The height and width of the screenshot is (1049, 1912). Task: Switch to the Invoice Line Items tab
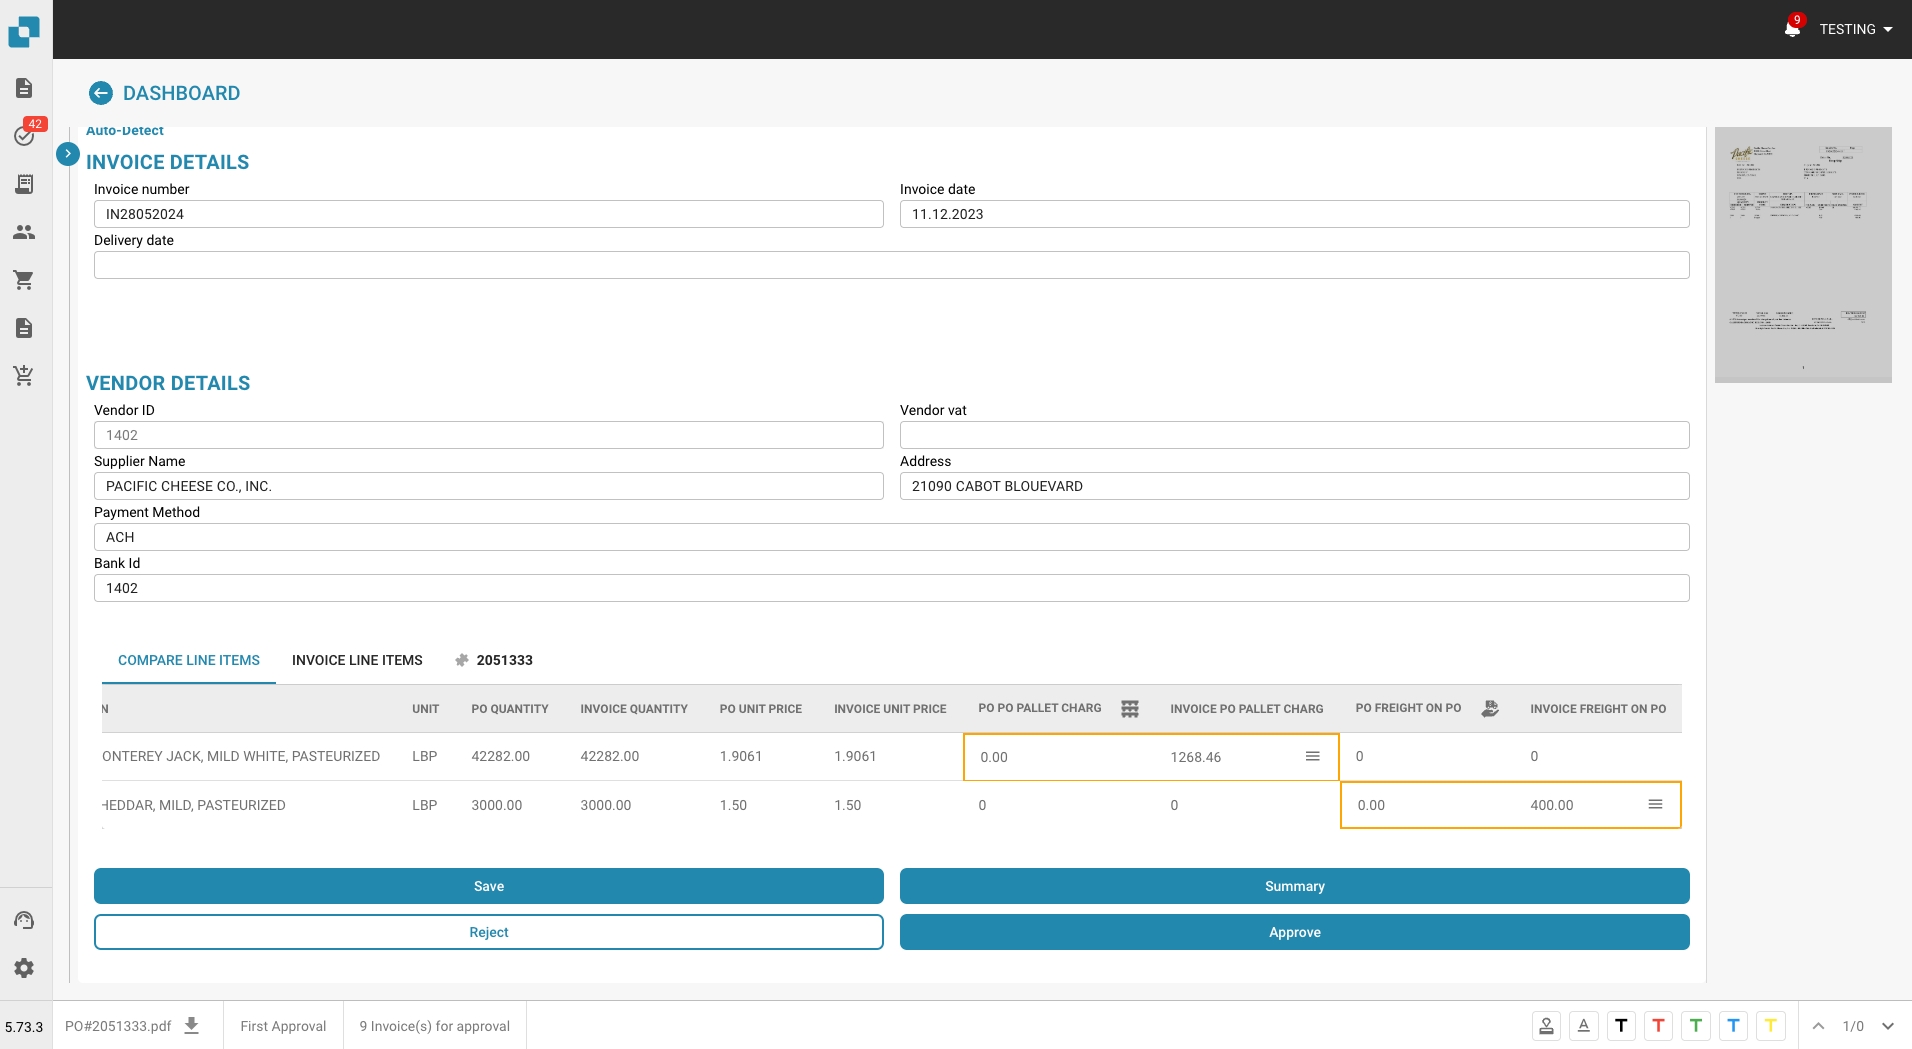click(357, 660)
